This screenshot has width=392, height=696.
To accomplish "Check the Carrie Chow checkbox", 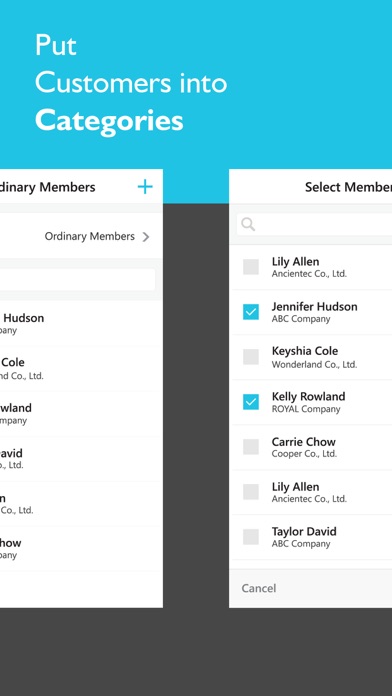I will [251, 447].
